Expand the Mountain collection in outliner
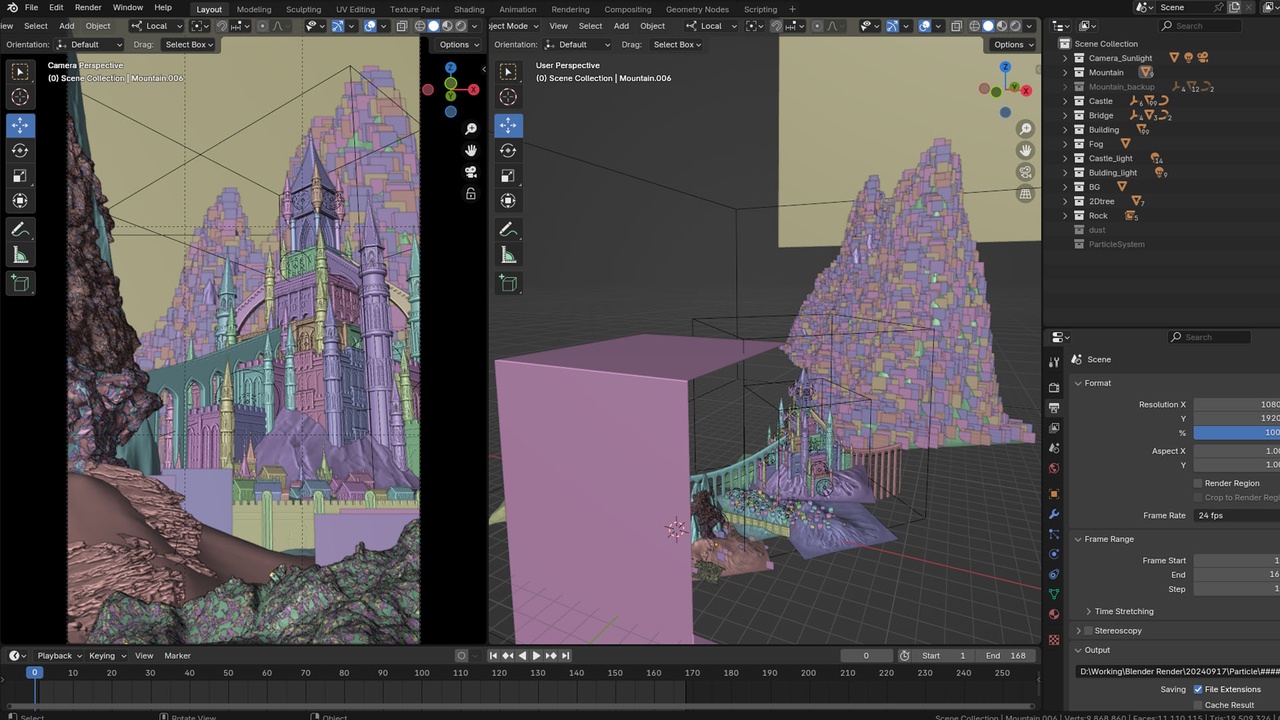The height and width of the screenshot is (720, 1280). [1066, 72]
